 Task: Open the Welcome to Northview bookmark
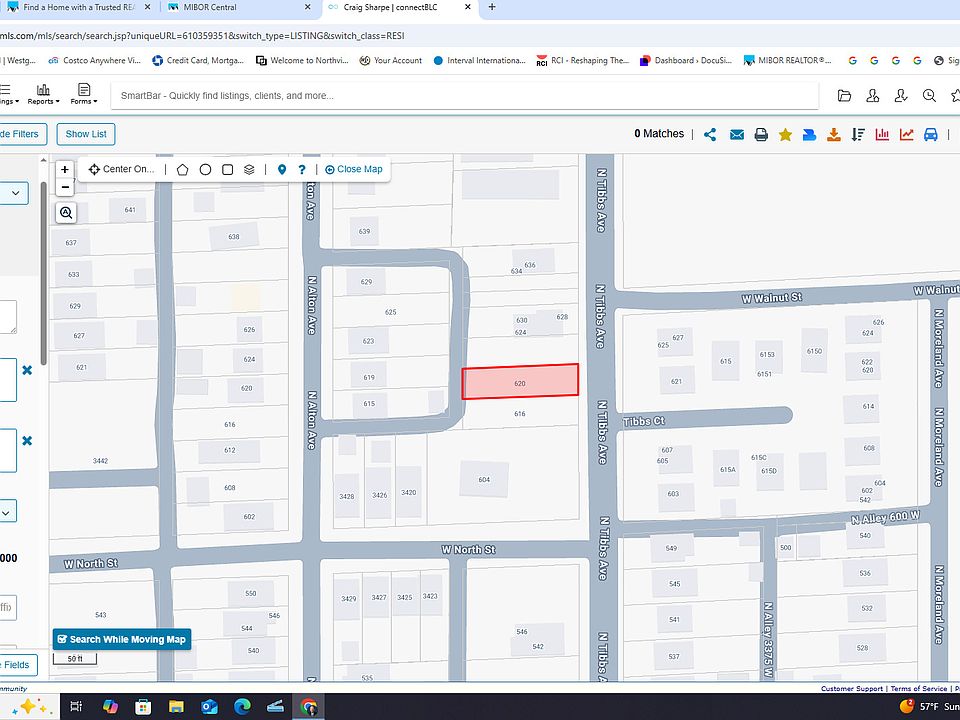302,61
